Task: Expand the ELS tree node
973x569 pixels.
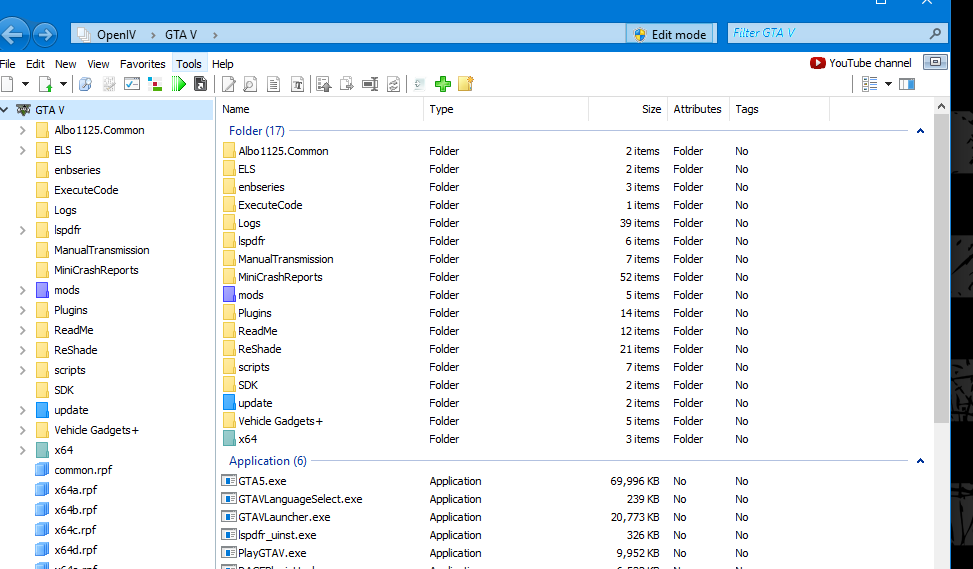Action: click(x=22, y=150)
